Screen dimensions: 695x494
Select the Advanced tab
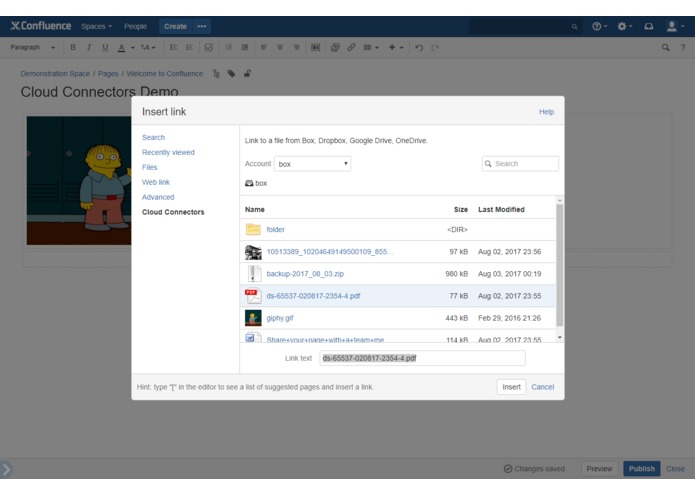(x=158, y=197)
